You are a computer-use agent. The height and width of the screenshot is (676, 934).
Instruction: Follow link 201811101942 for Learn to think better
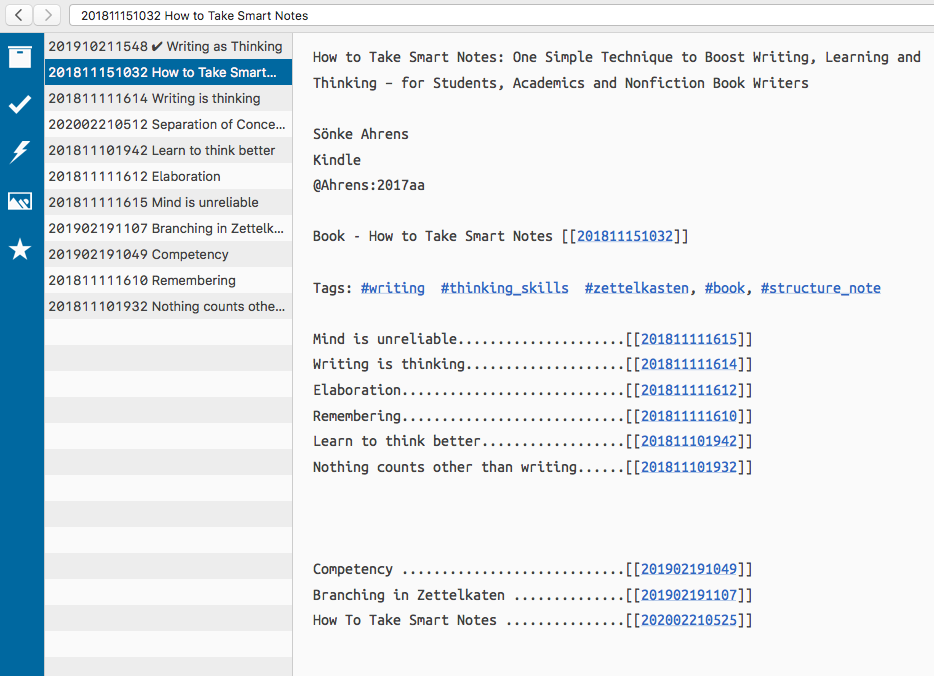(x=689, y=441)
